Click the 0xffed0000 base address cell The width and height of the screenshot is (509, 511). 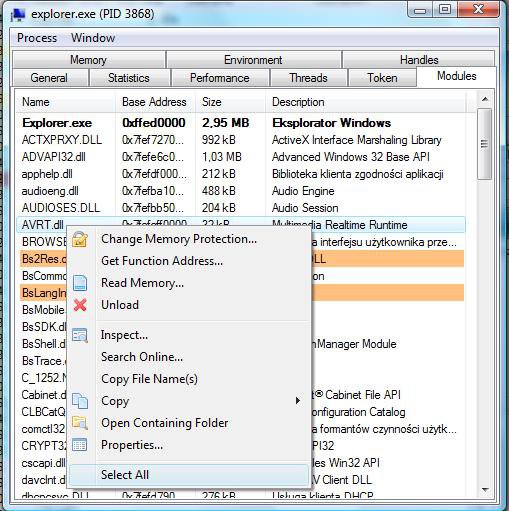point(154,123)
